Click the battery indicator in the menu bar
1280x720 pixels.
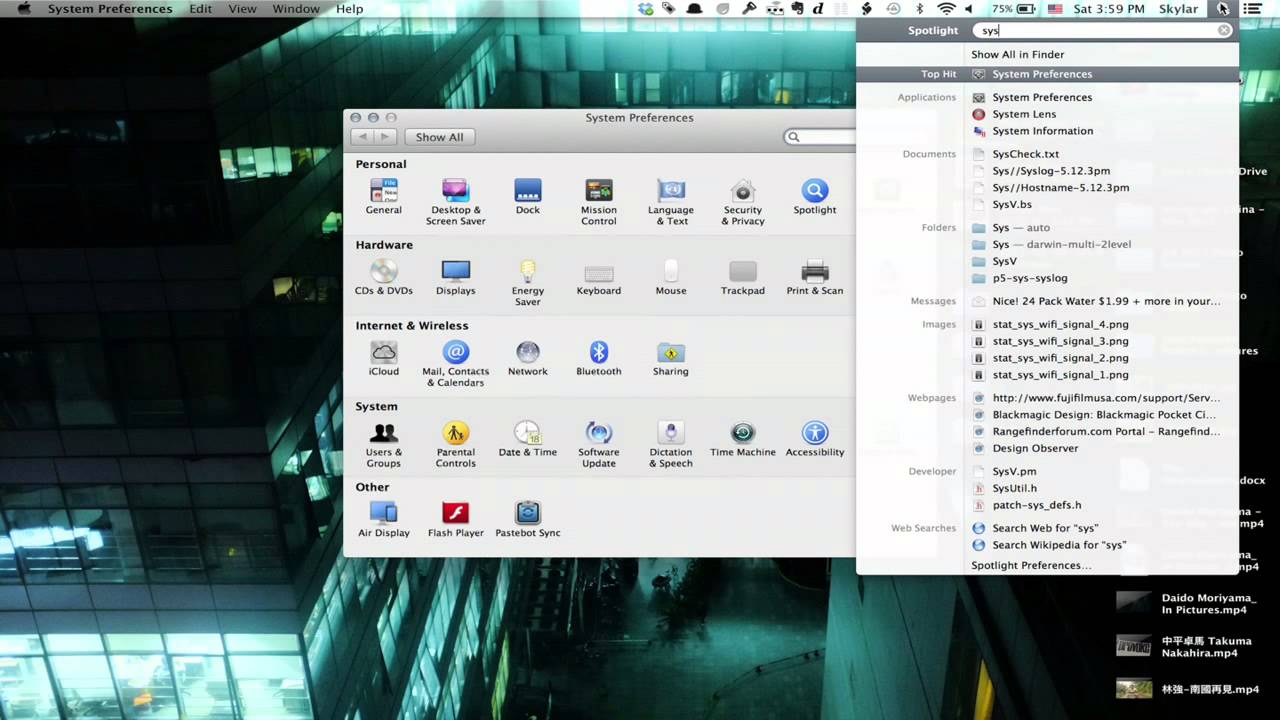(1010, 8)
